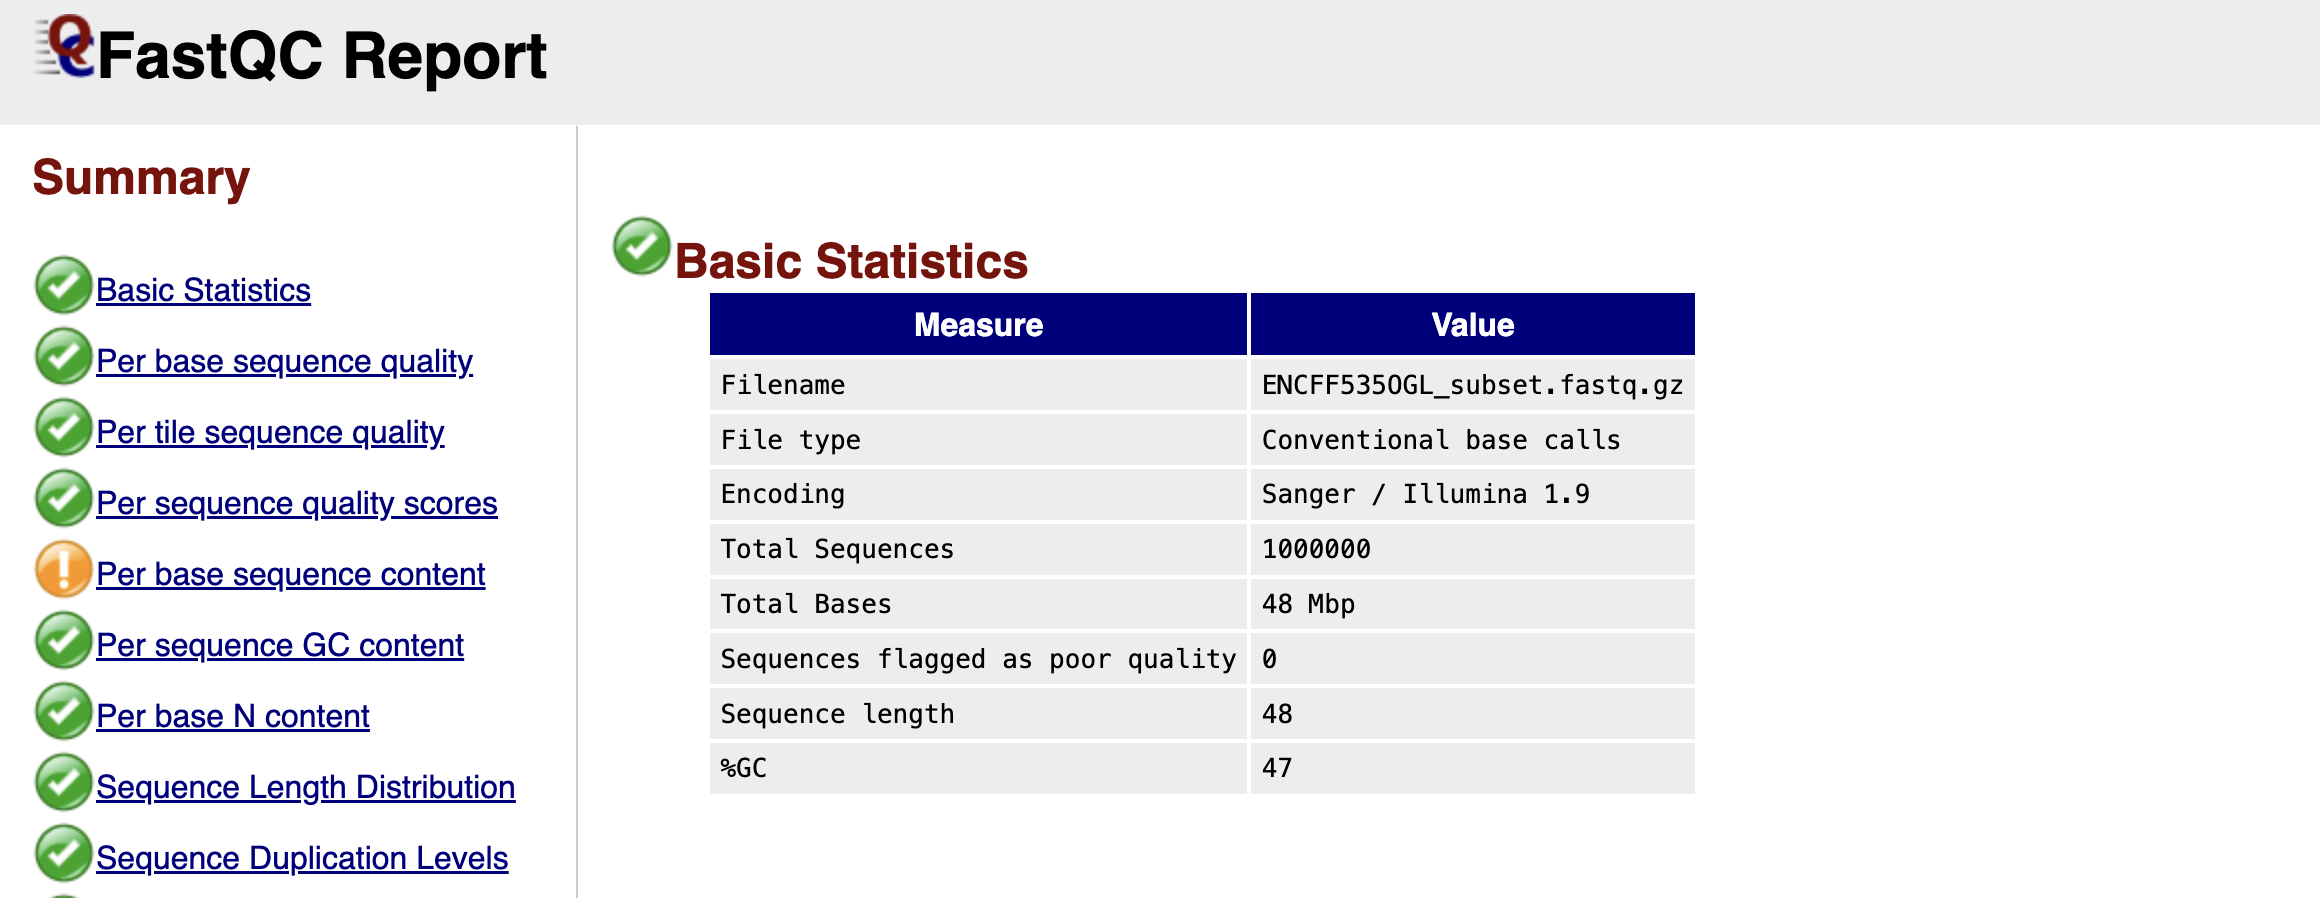The image size is (2320, 898).
Task: Click the warning icon beside Per base sequence content
Action: [63, 569]
